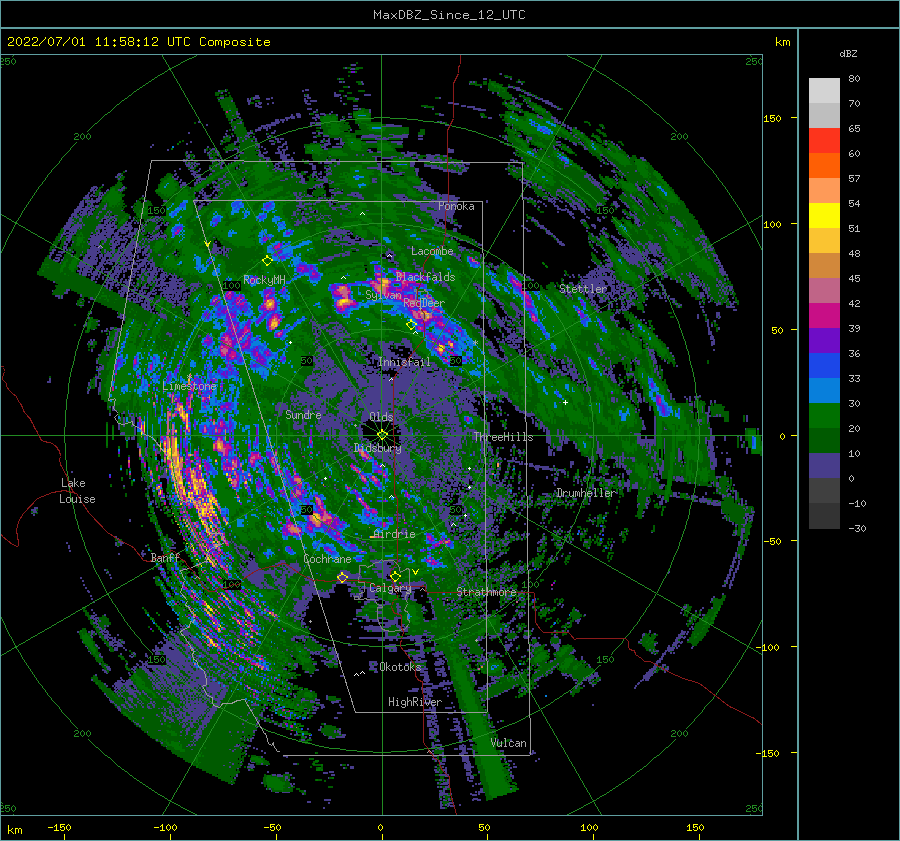Click the yellow diamond marker beside Cochrane
Screen dimensions: 900x841
343,577
